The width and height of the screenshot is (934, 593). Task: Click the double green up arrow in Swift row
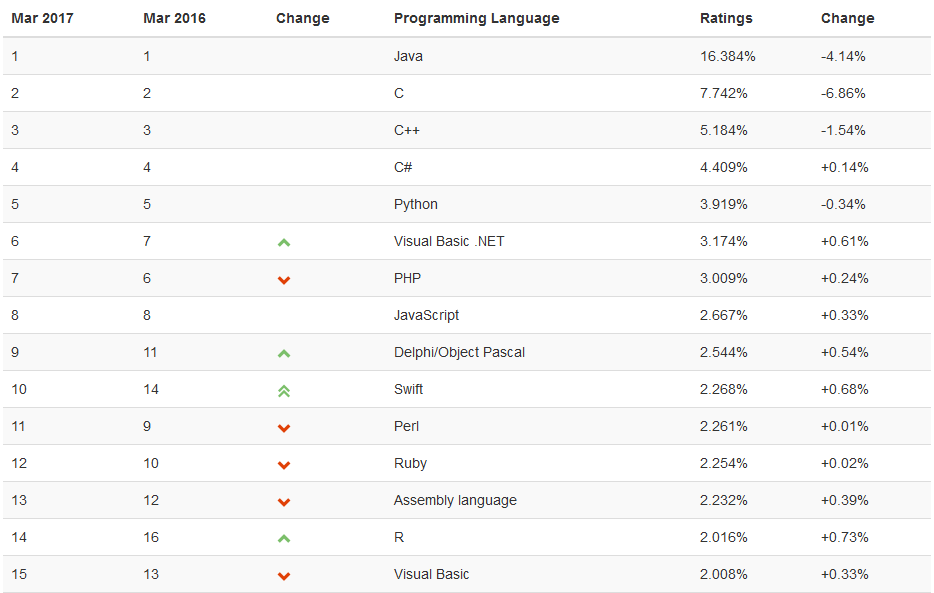(284, 391)
